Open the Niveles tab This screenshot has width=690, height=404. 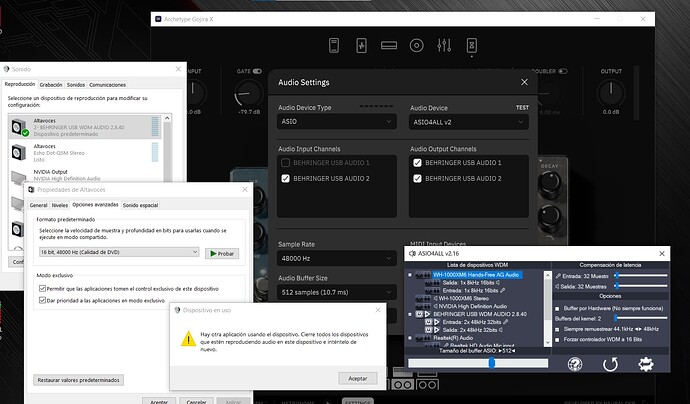(x=59, y=205)
